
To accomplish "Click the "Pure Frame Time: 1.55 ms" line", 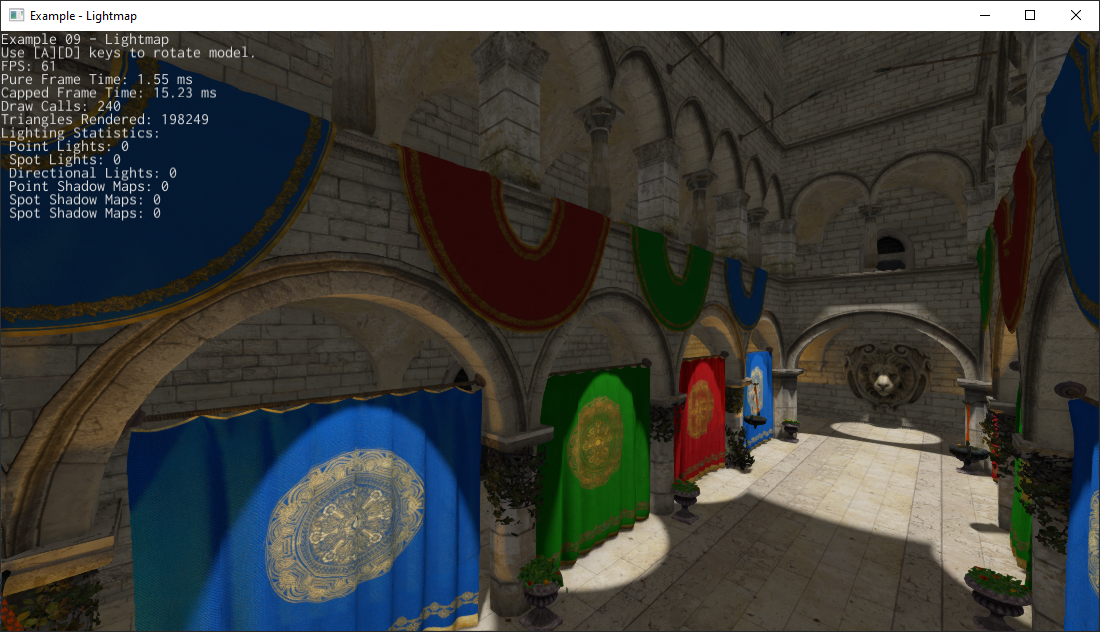I will pos(97,79).
